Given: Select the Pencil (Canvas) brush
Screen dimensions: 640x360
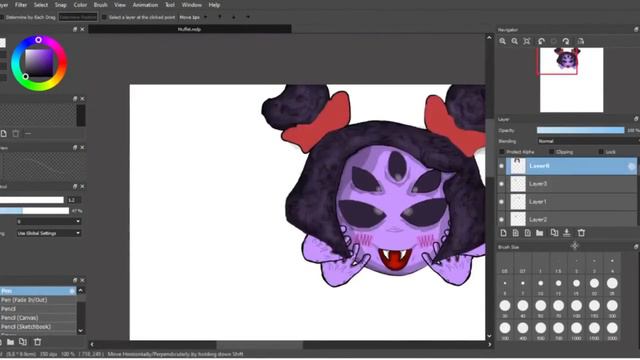Looking at the screenshot, I should pyautogui.click(x=38, y=318).
